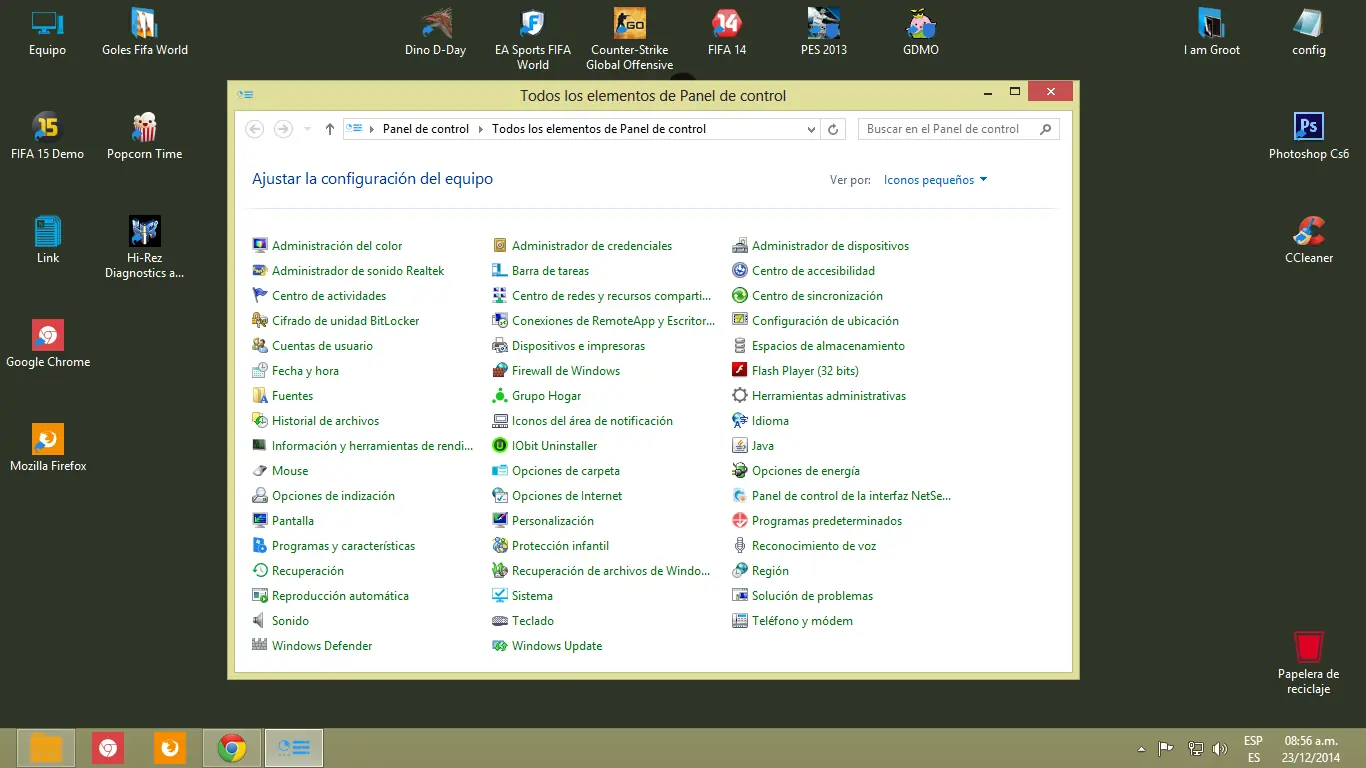The height and width of the screenshot is (768, 1366).
Task: Select the Mozilla Firefox desktop icon
Action: (x=48, y=447)
